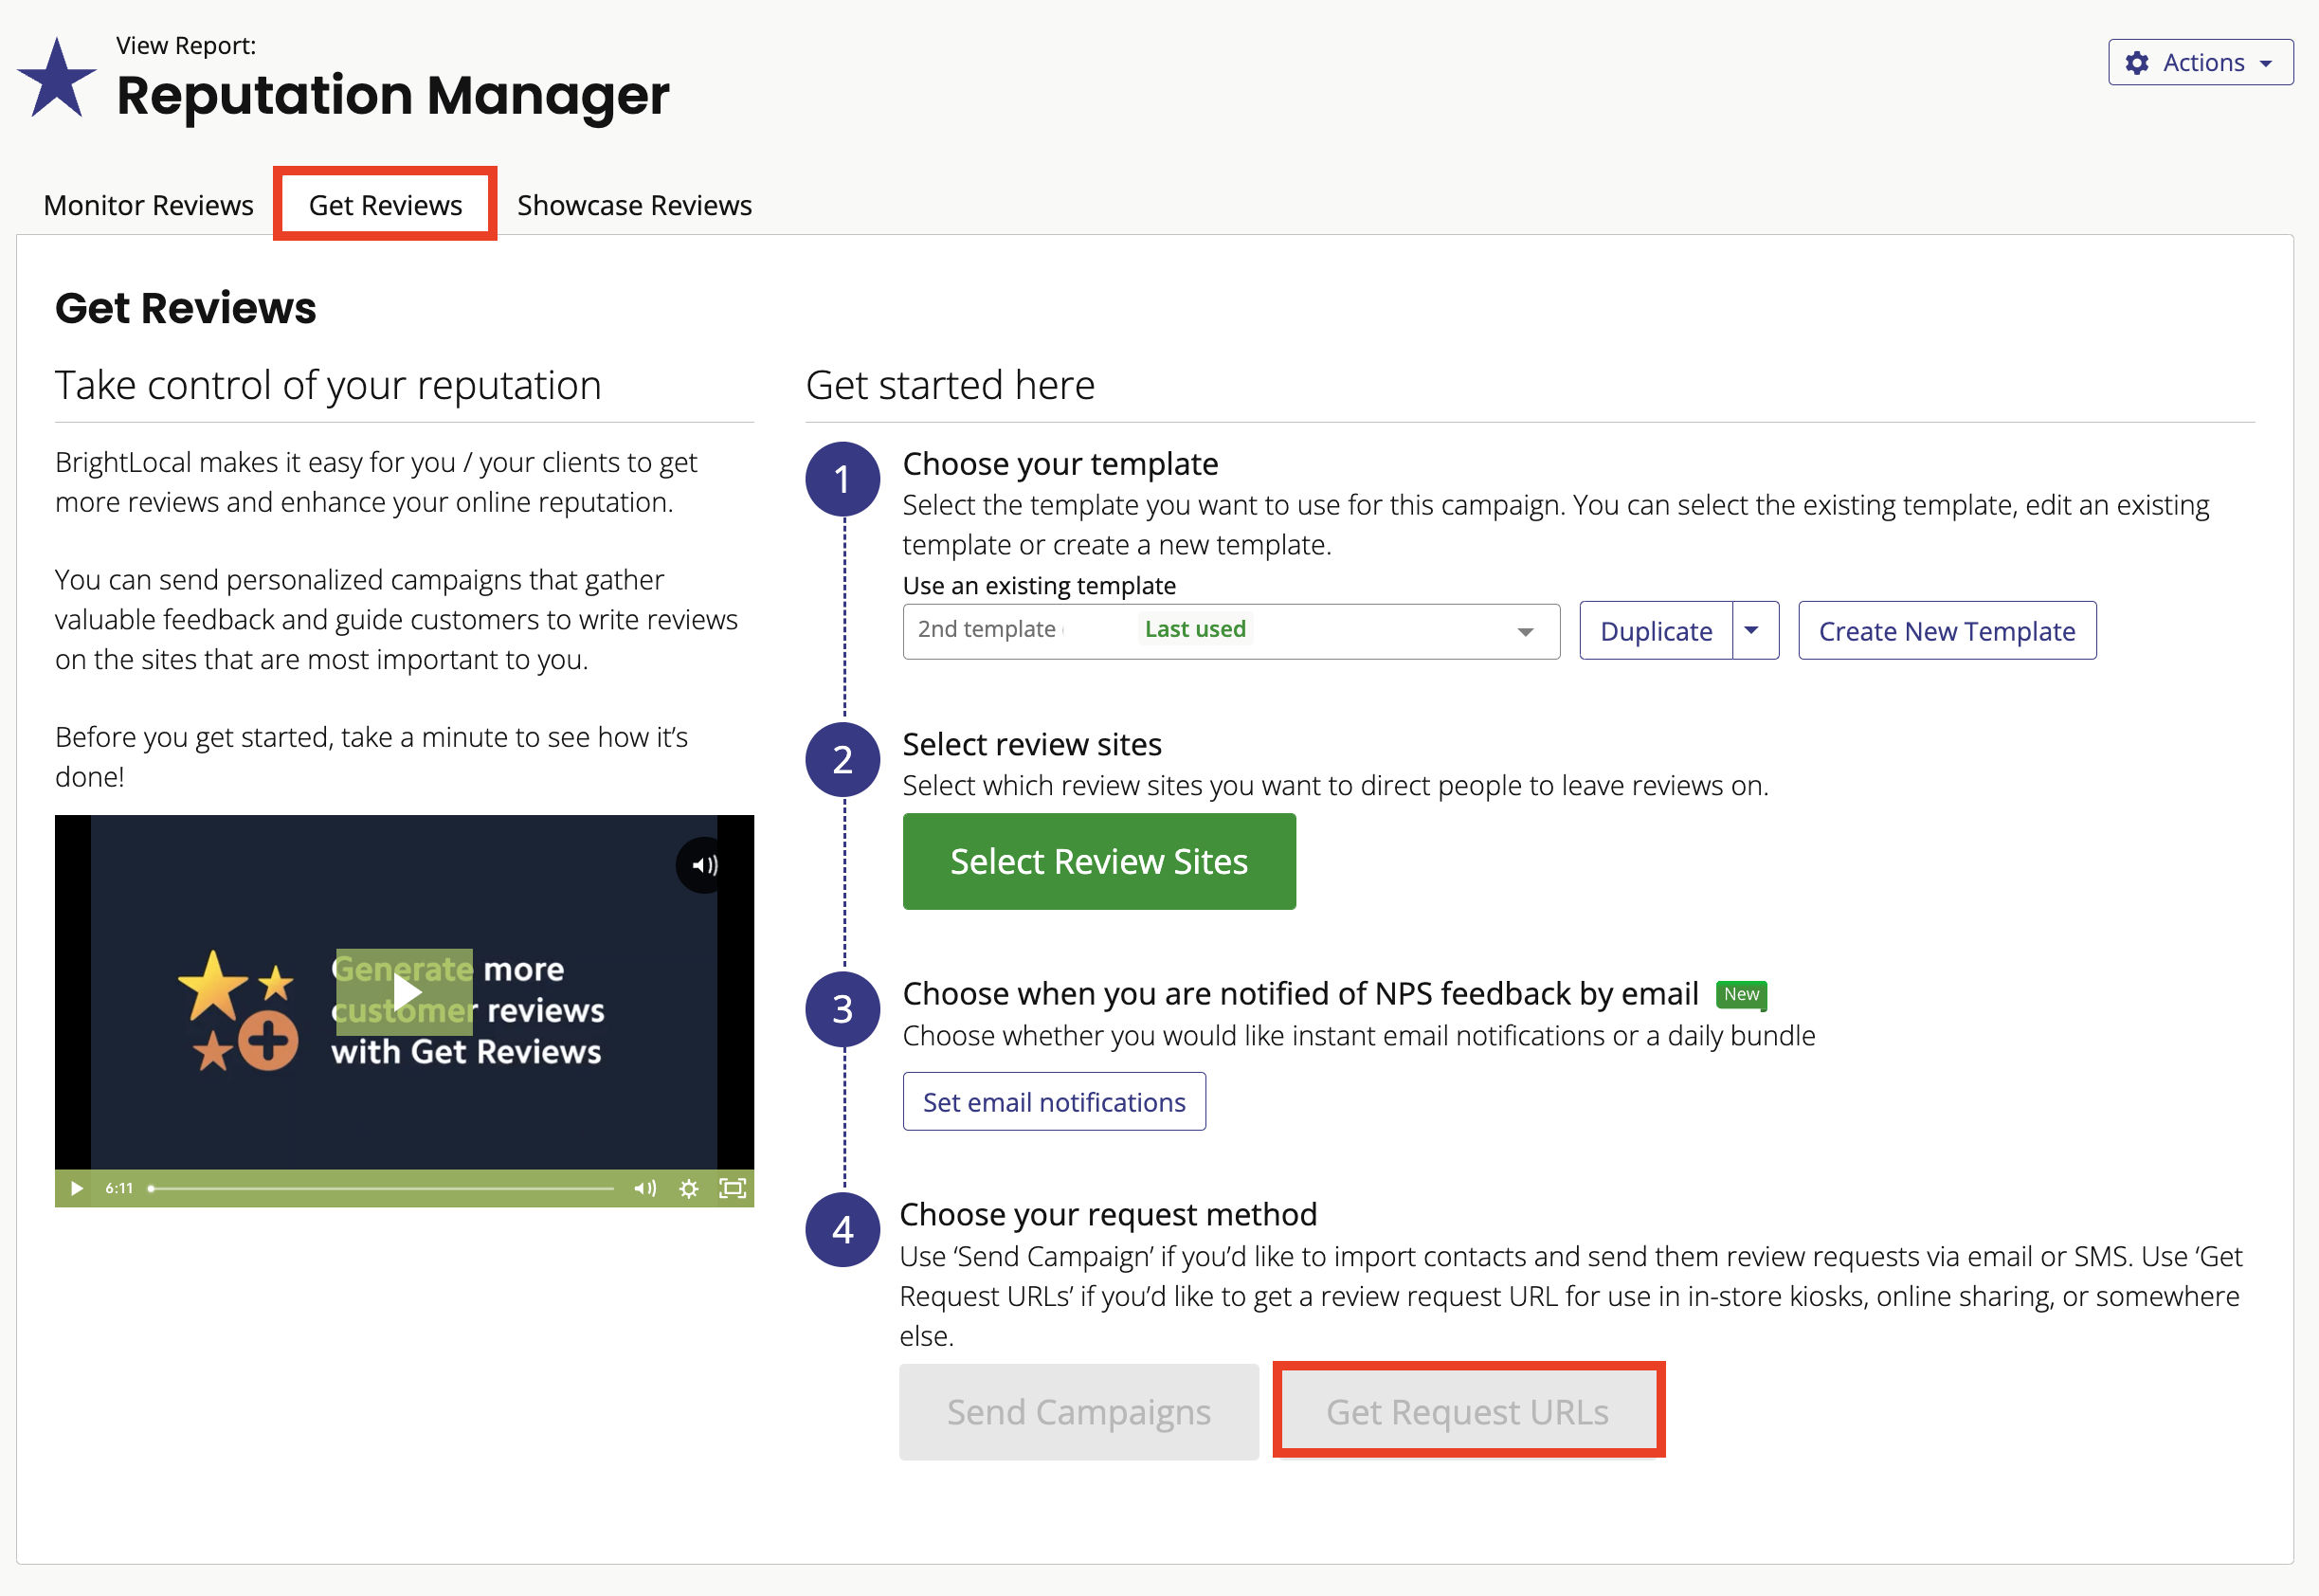Click the Choose your template heading

pyautogui.click(x=1060, y=464)
